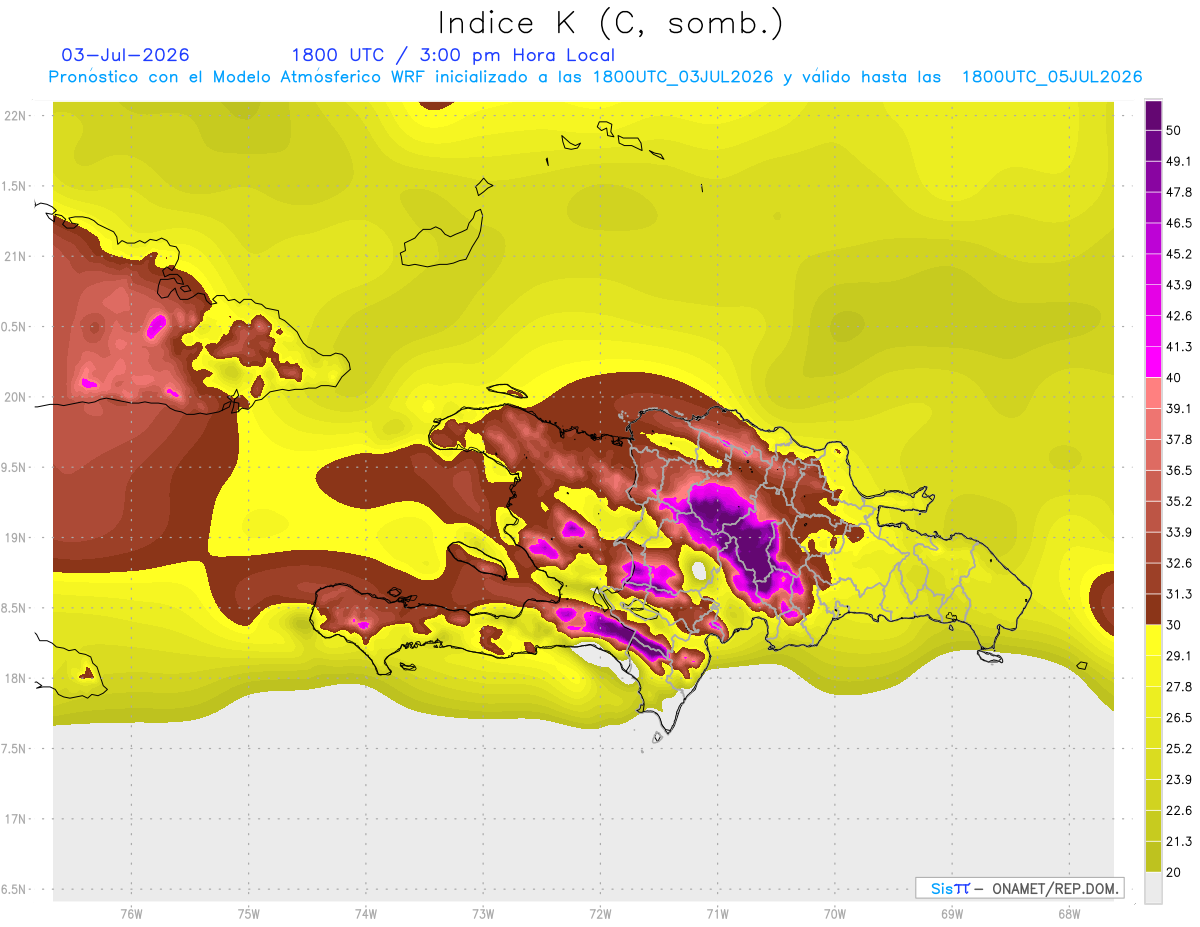Click the '18N' latitude label
Viewport: 1200px width, 927px height.
[15, 678]
